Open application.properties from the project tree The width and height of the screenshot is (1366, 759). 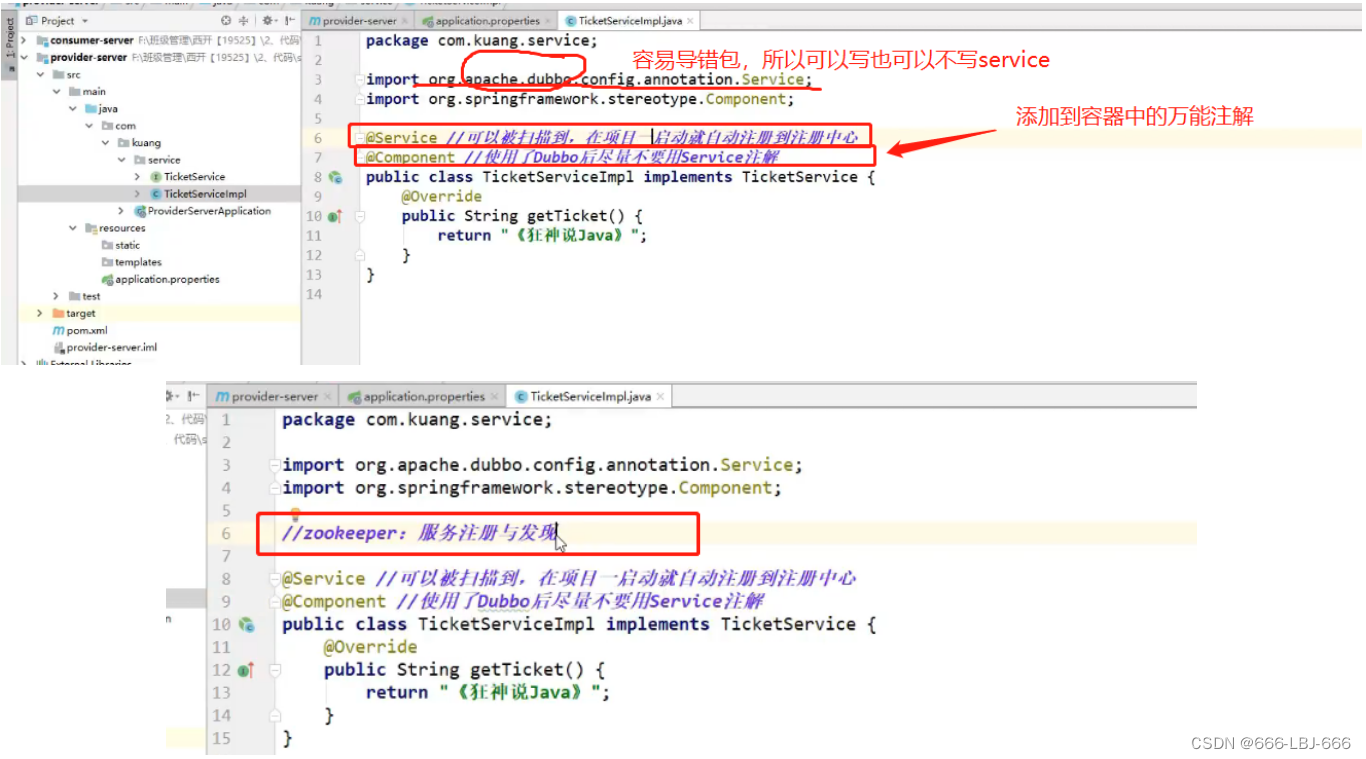coord(167,279)
